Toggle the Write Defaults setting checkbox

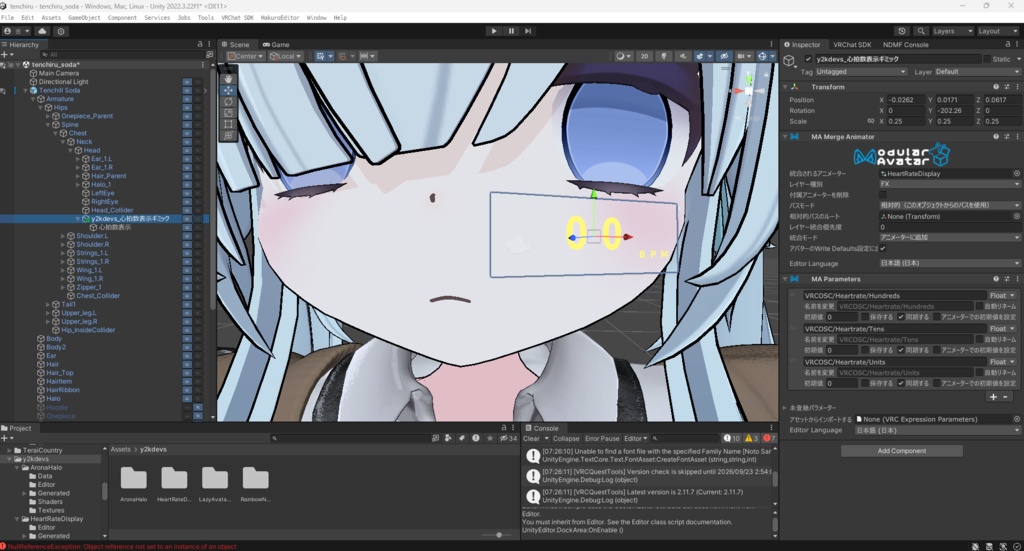point(883,248)
